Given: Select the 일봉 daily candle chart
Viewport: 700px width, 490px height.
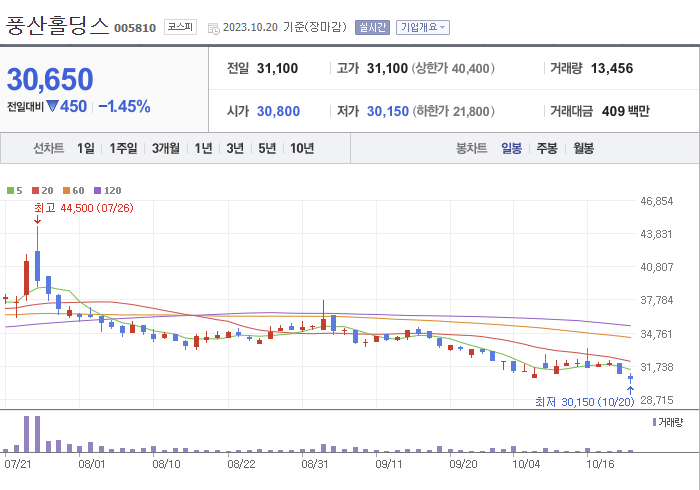Looking at the screenshot, I should click(x=511, y=148).
